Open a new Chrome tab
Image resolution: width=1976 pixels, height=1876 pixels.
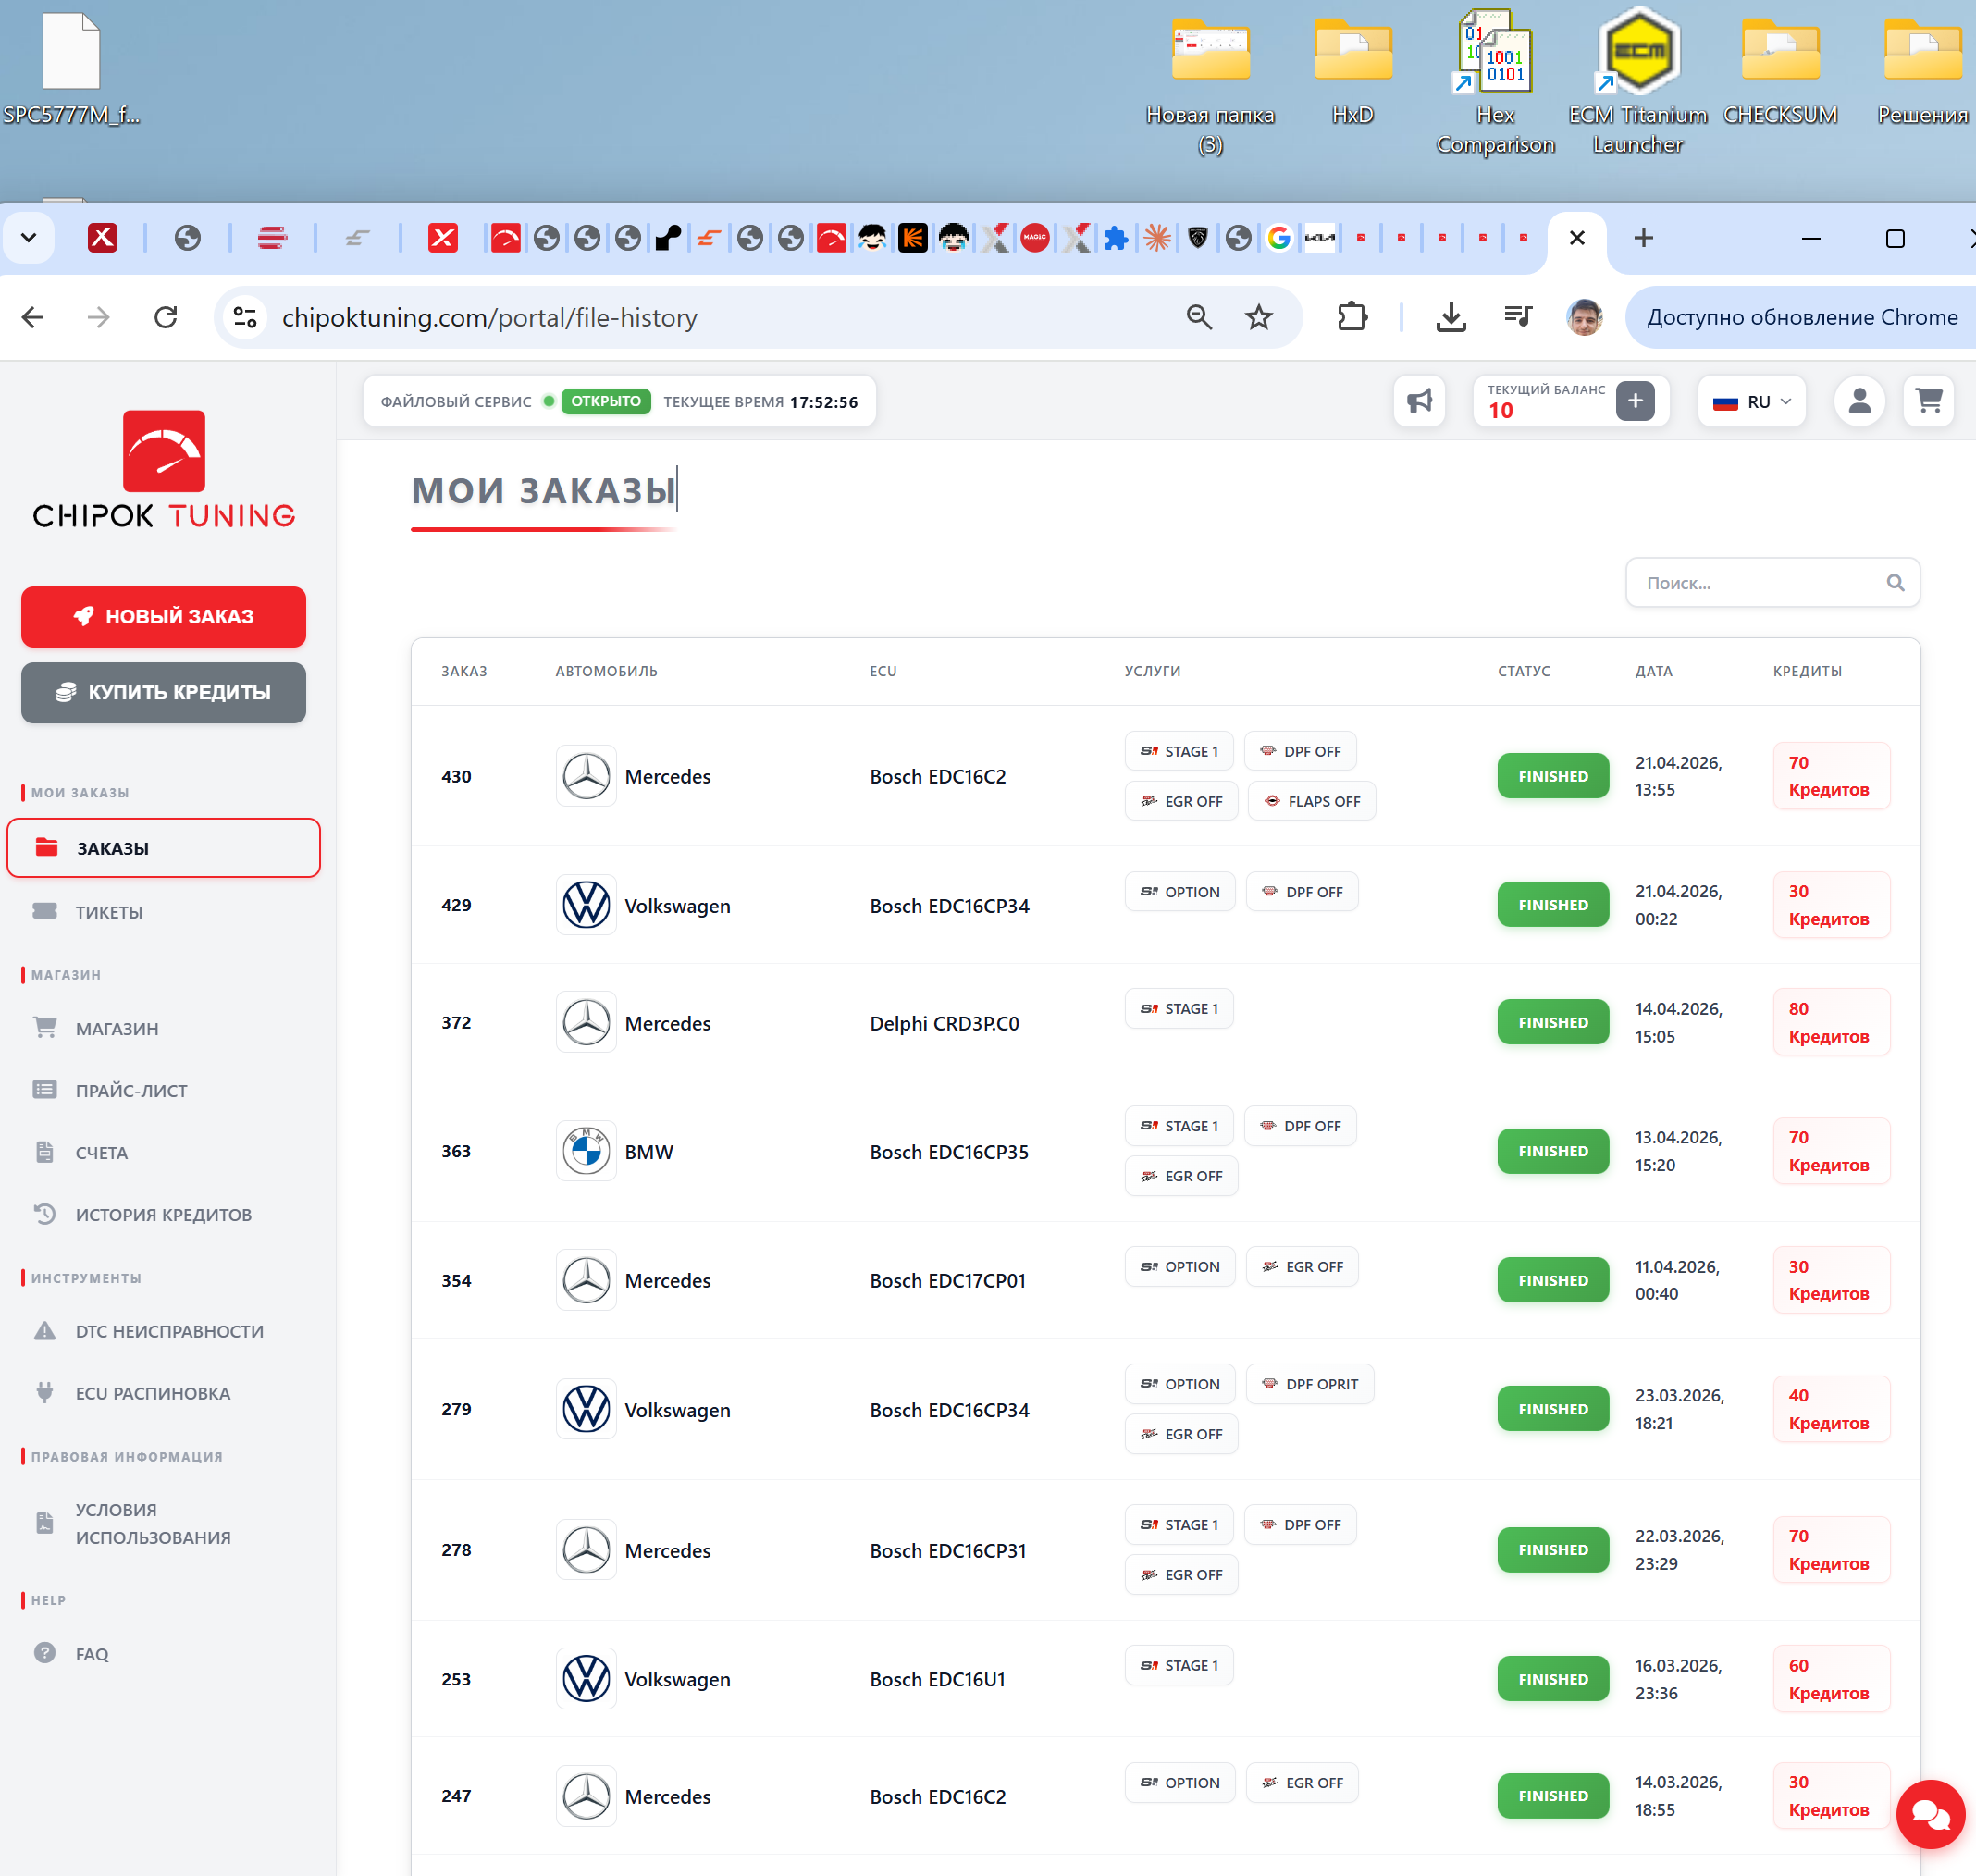pyautogui.click(x=1643, y=238)
